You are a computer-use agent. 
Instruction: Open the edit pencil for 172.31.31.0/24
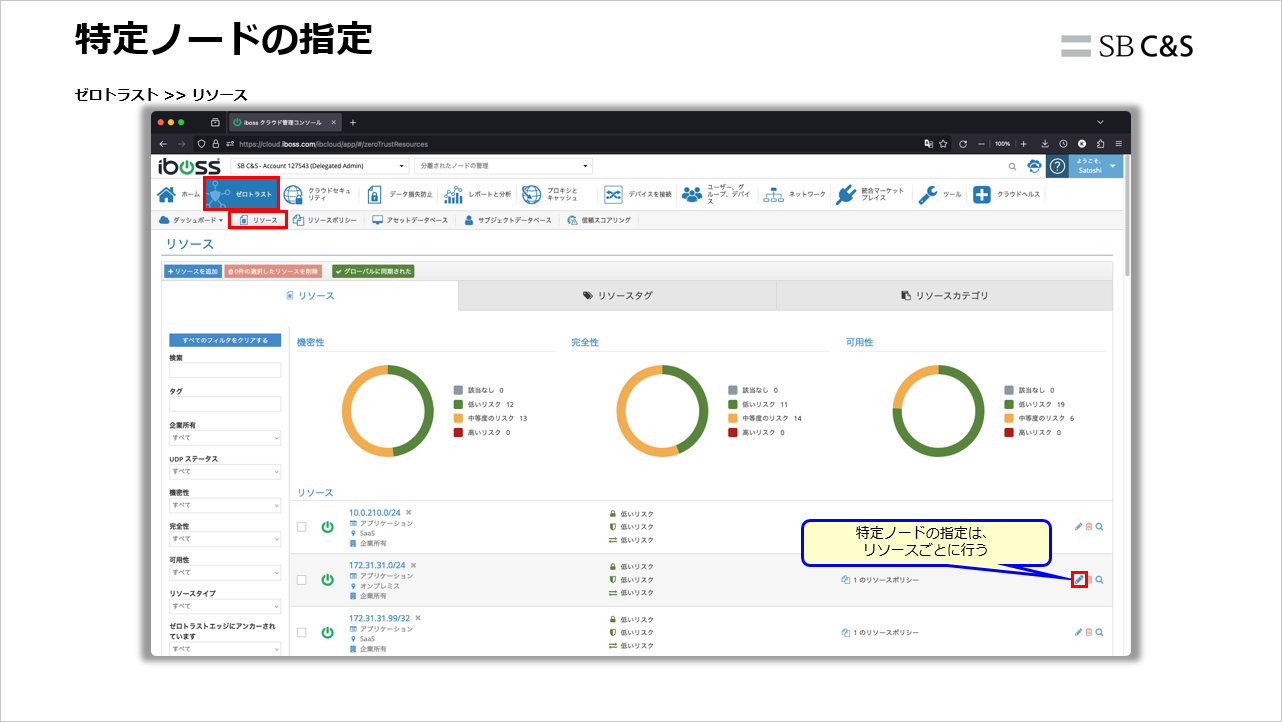[x=1081, y=579]
